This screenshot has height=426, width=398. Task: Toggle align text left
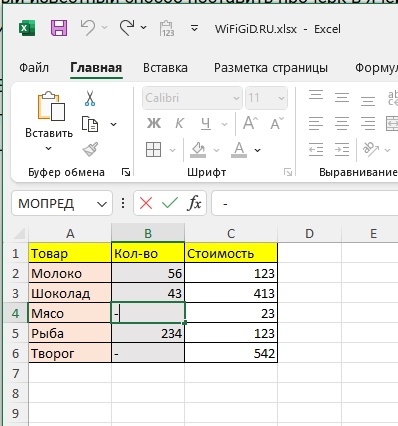pos(316,124)
